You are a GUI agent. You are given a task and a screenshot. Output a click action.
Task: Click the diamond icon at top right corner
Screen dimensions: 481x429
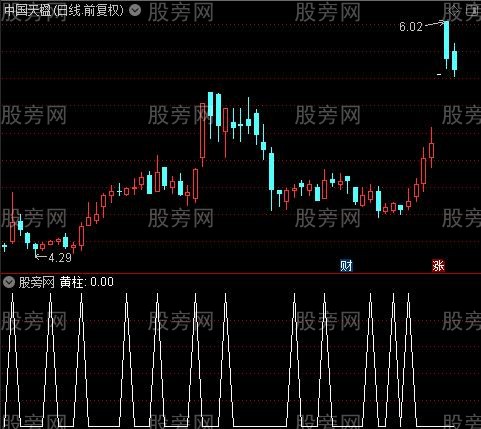pyautogui.click(x=454, y=11)
